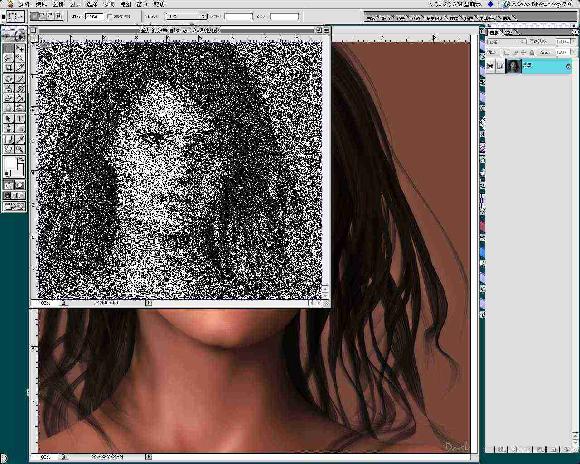Open status bar arrow of background portrait window
580x464 pixels.
tap(148, 457)
